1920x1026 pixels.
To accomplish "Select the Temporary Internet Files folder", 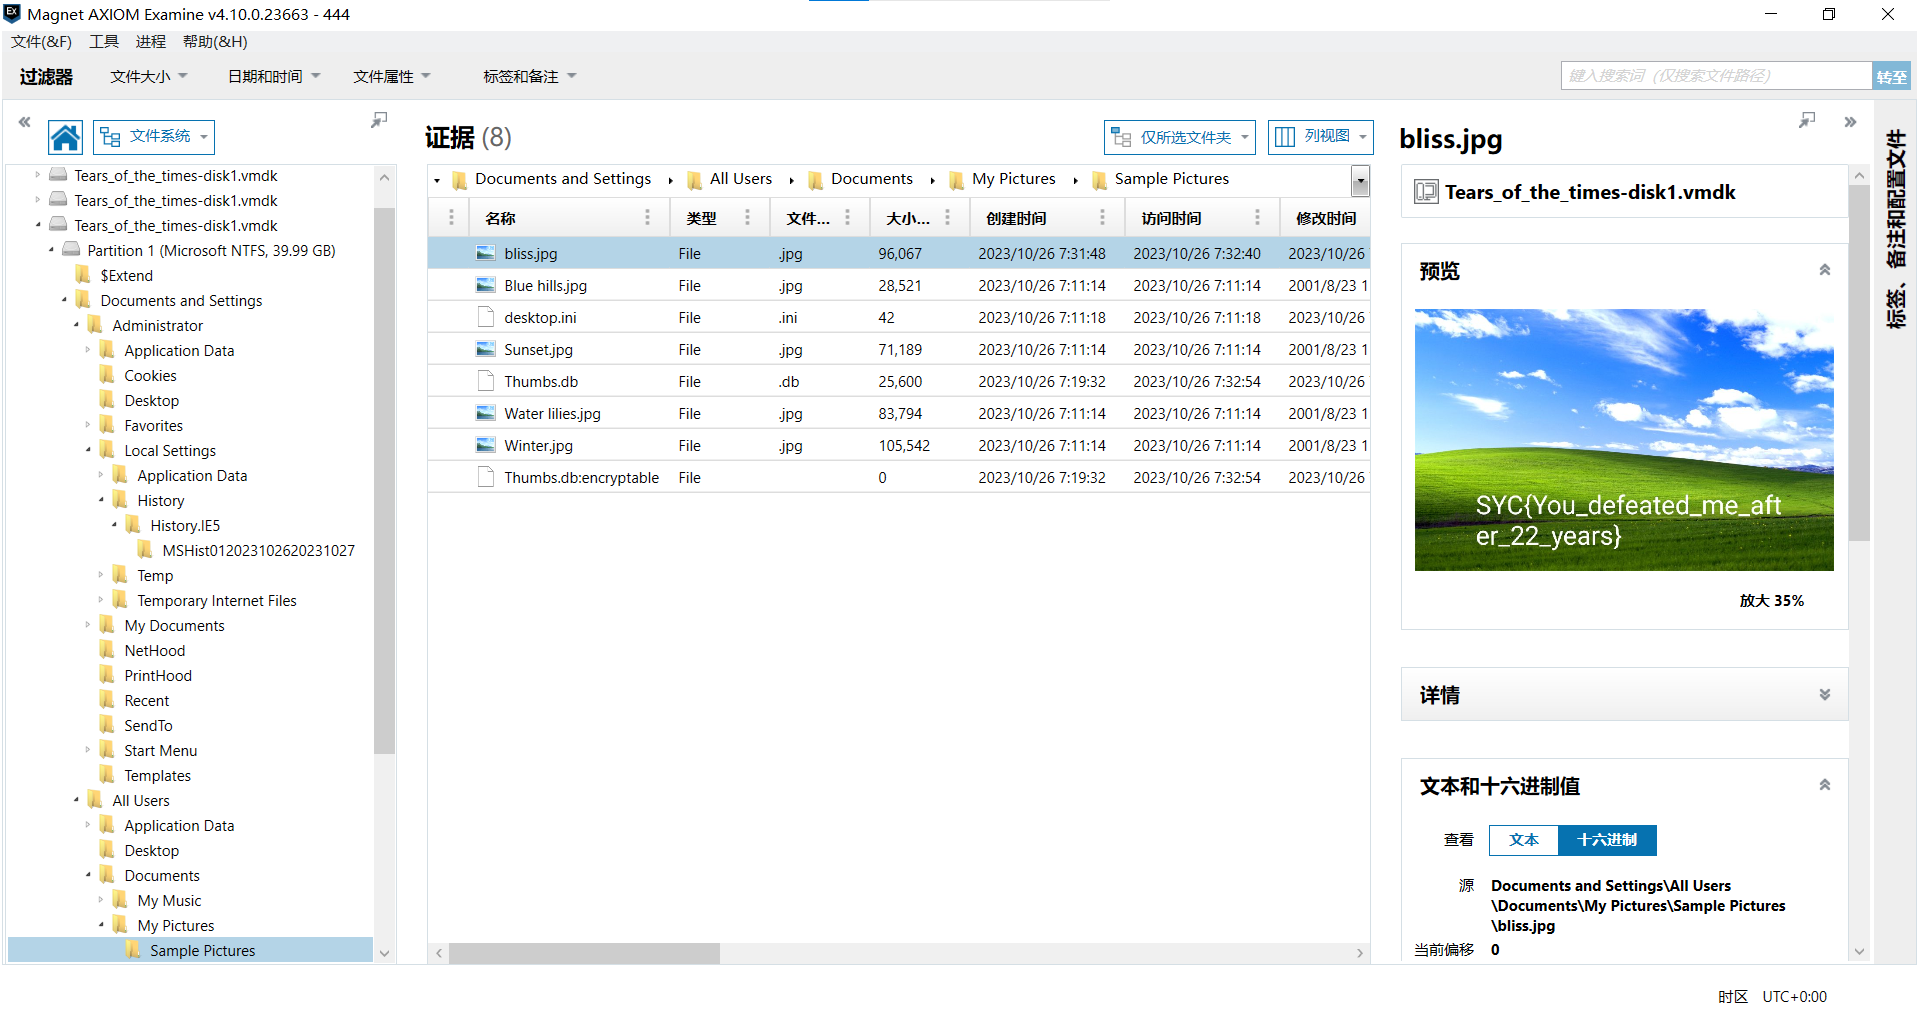I will pyautogui.click(x=217, y=600).
